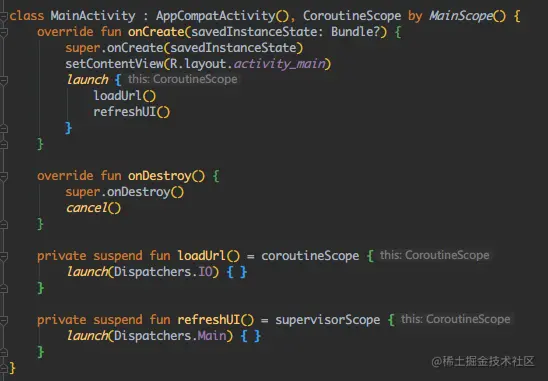Click the inlay hint after launch in onCreate

tap(183, 79)
